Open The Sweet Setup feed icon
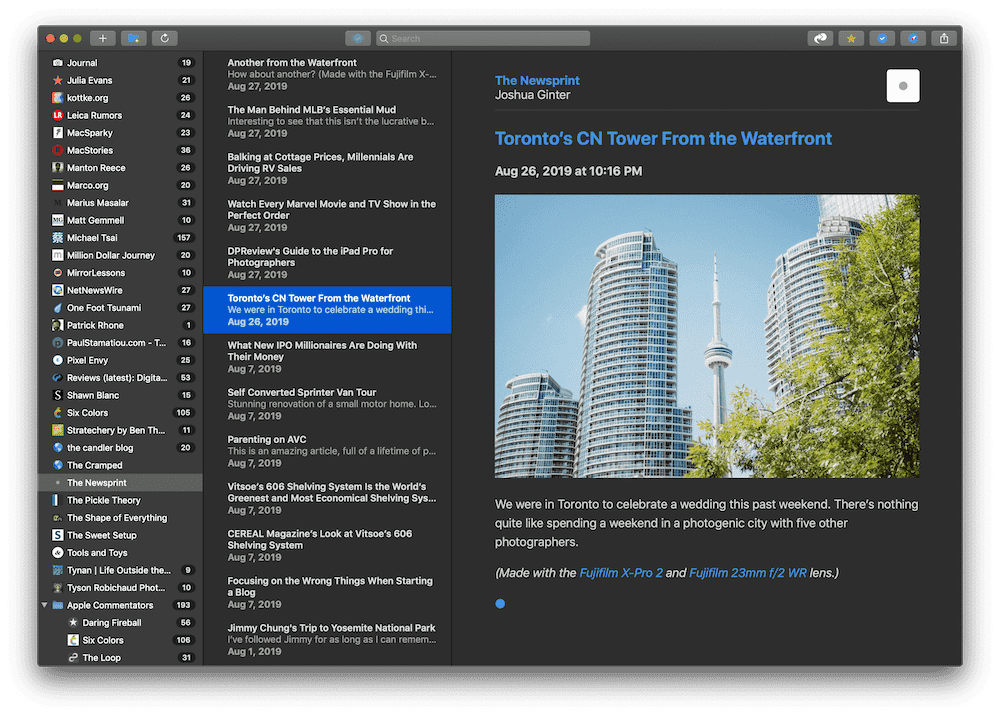 (57, 535)
